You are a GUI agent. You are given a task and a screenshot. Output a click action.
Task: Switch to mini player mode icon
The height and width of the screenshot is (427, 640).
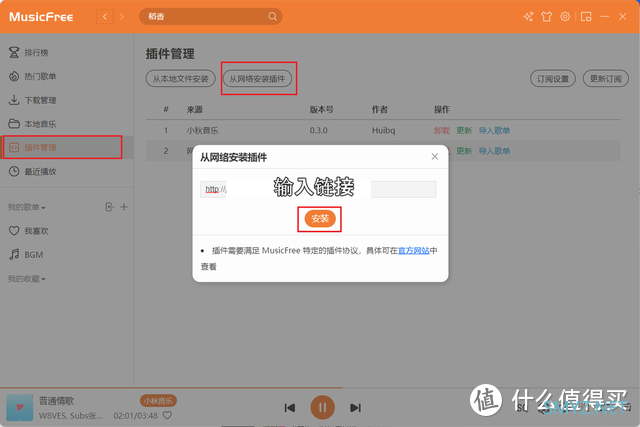pos(586,17)
